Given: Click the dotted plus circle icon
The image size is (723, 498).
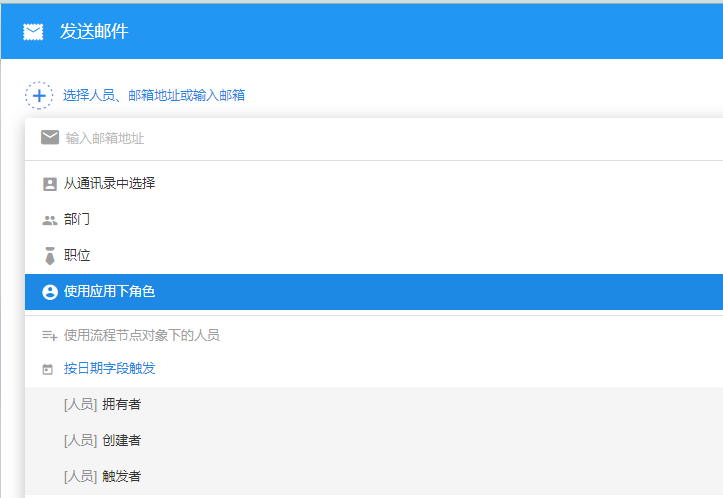Looking at the screenshot, I should [x=39, y=95].
